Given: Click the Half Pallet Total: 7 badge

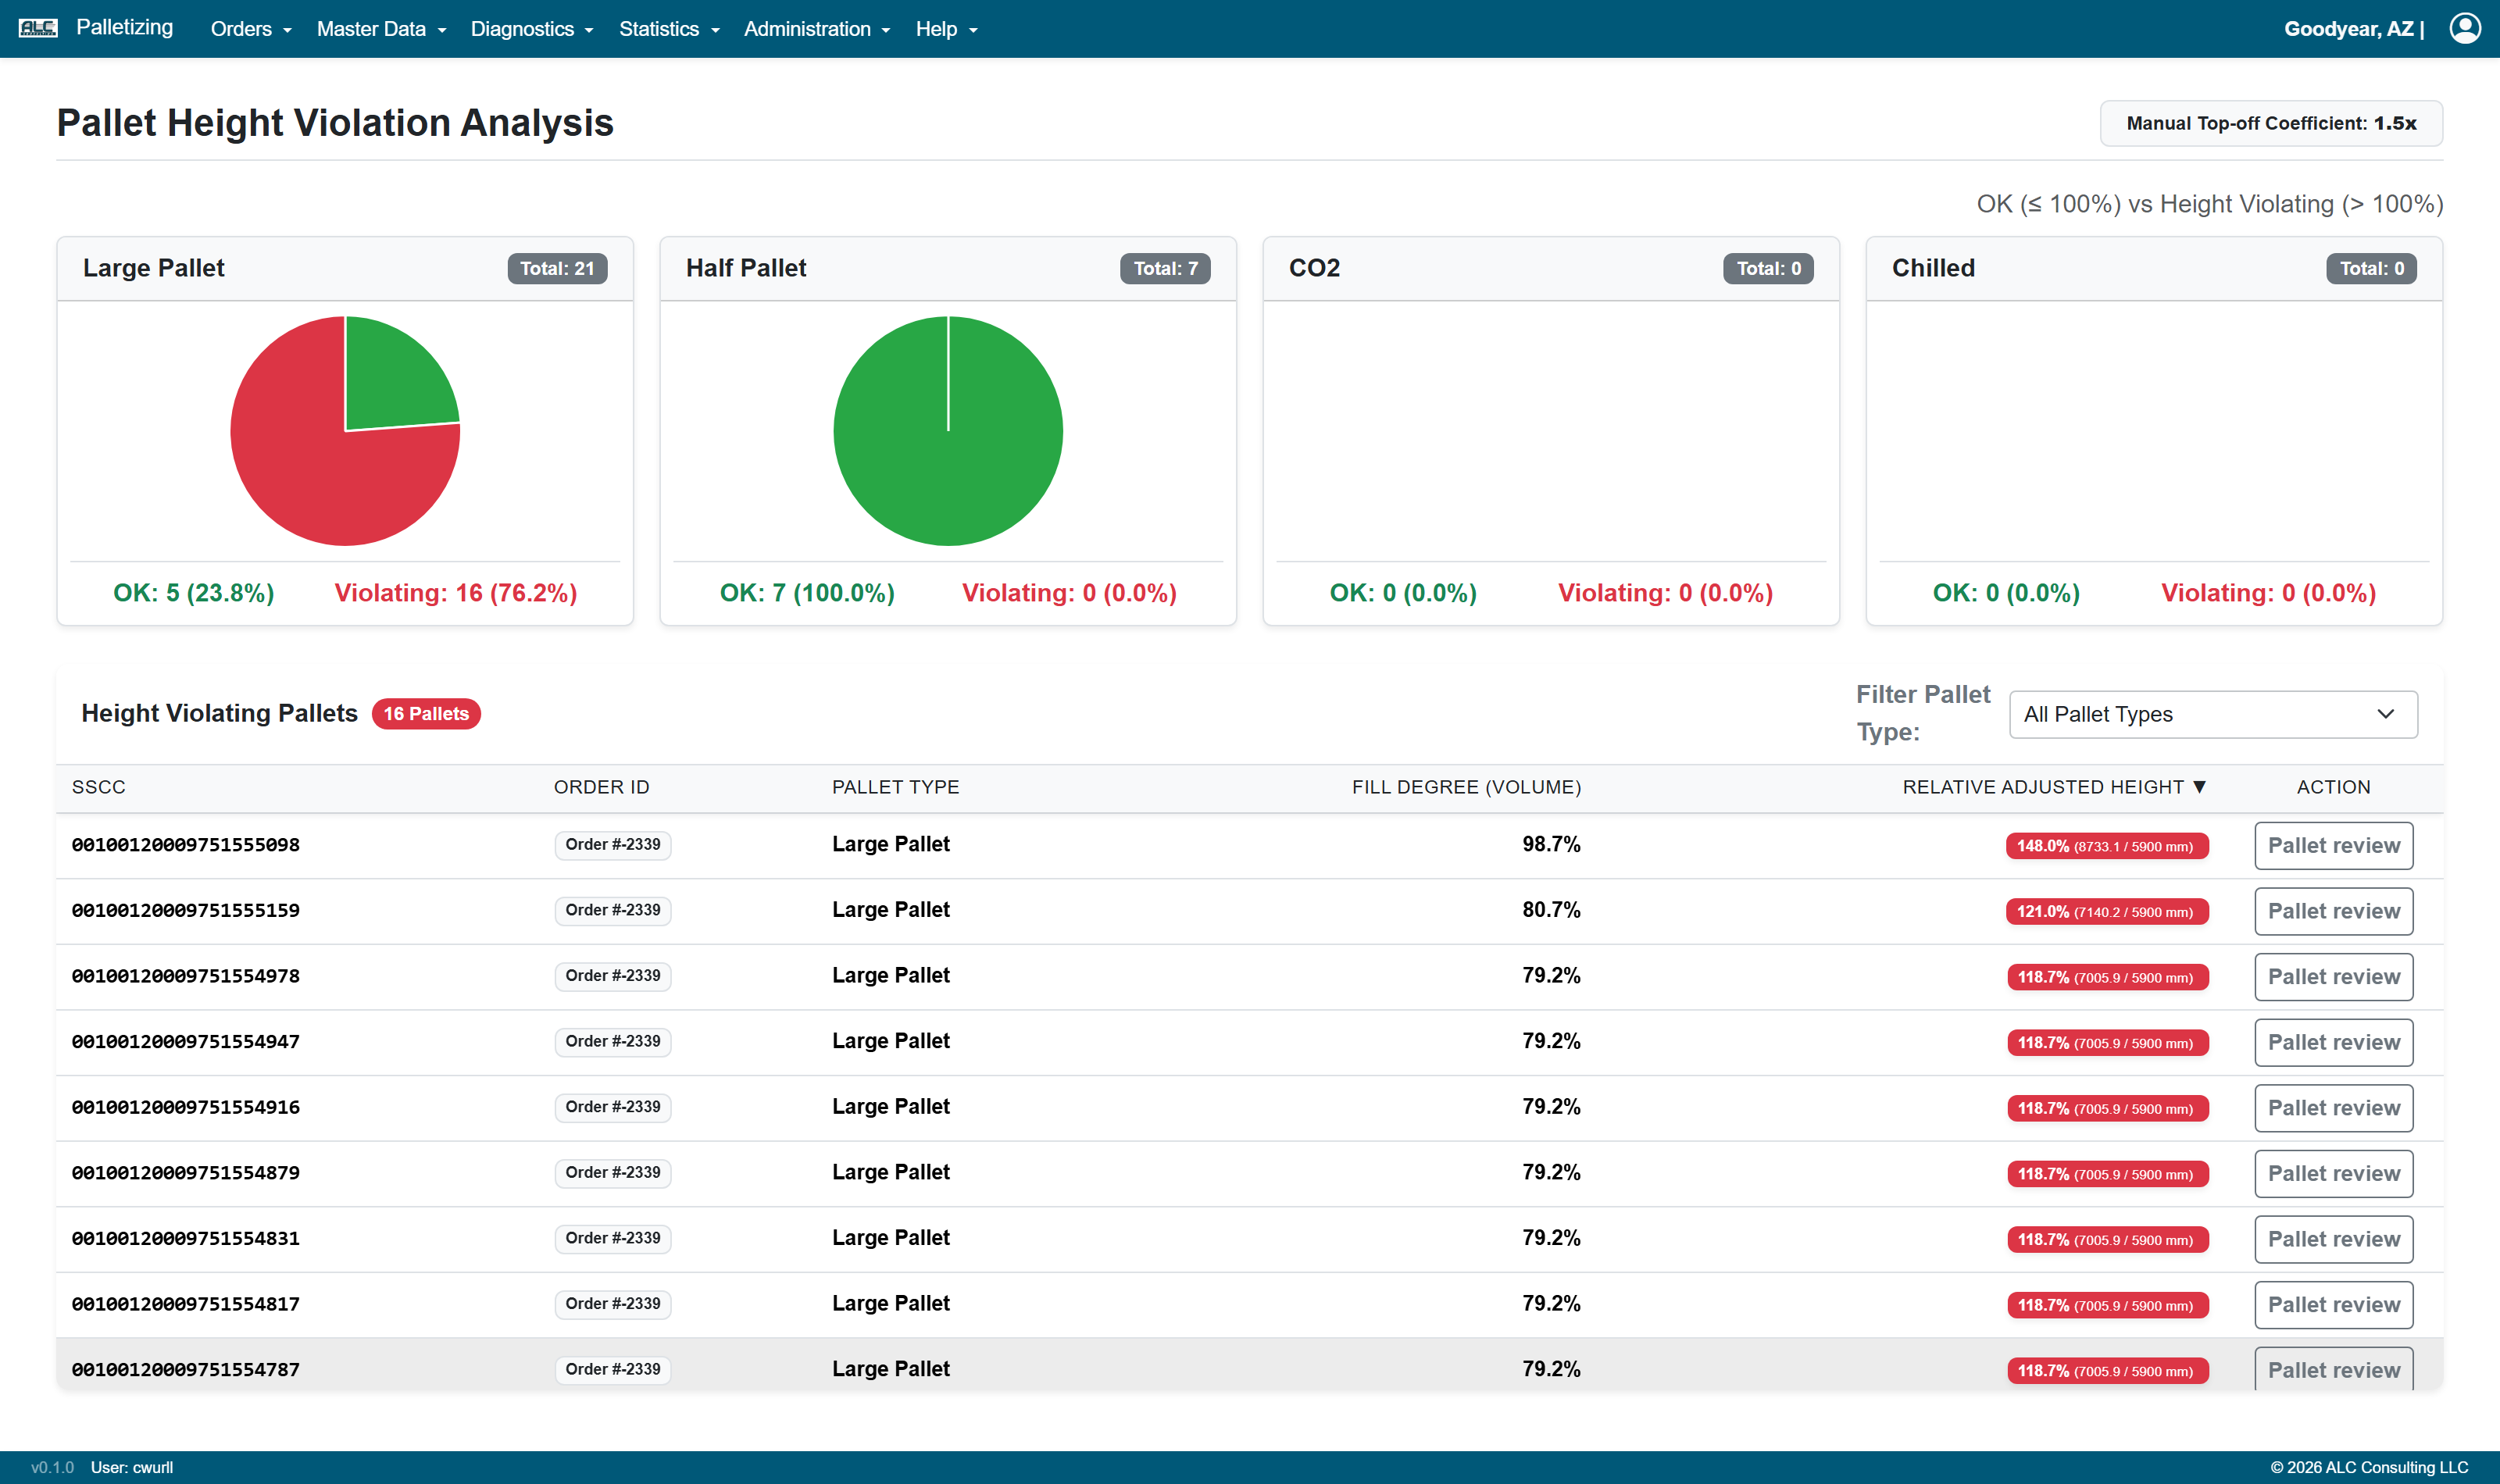Looking at the screenshot, I should (1165, 268).
